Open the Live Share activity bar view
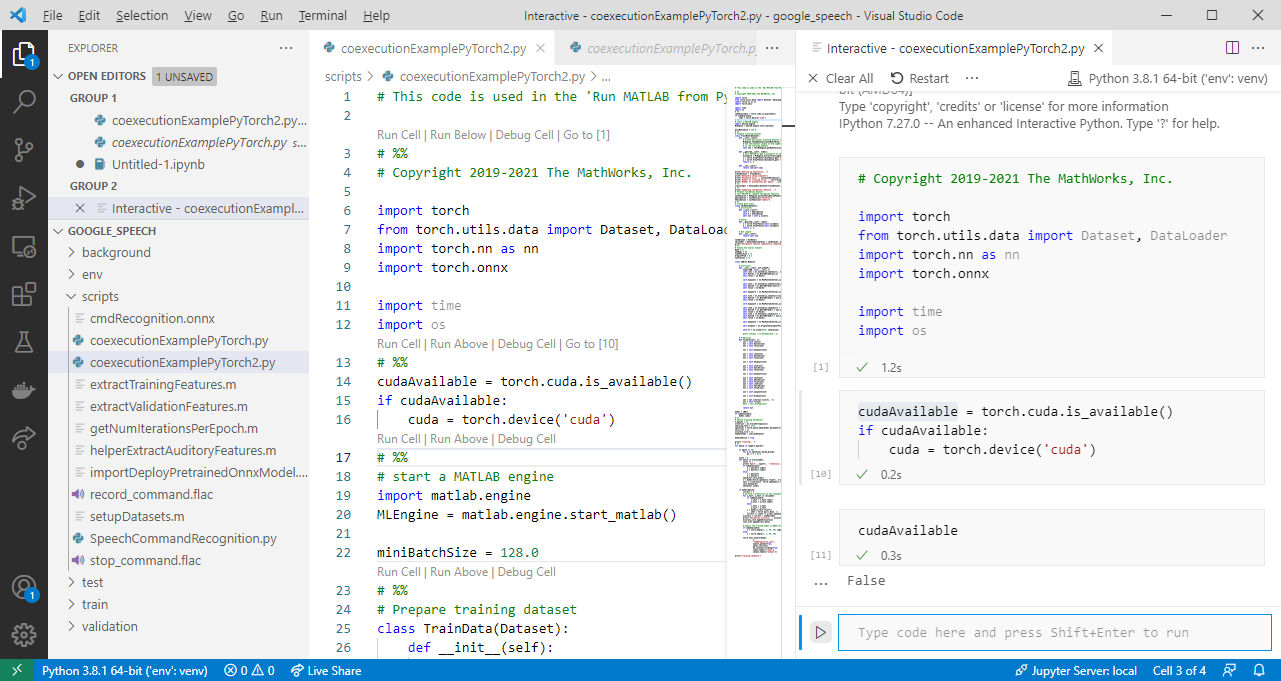This screenshot has height=681, width=1281. coord(24,438)
